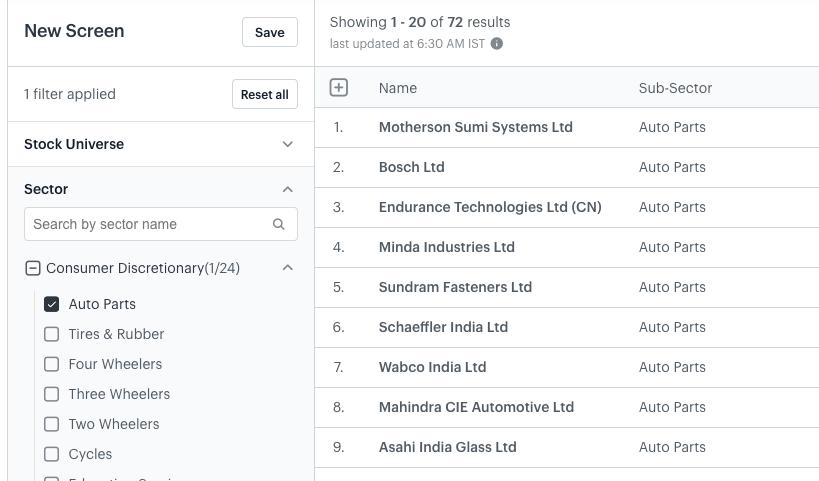Screen dimensions: 819x481
Task: Open Mahindra CIE Automotive Ltd stock
Action: pyautogui.click(x=476, y=407)
